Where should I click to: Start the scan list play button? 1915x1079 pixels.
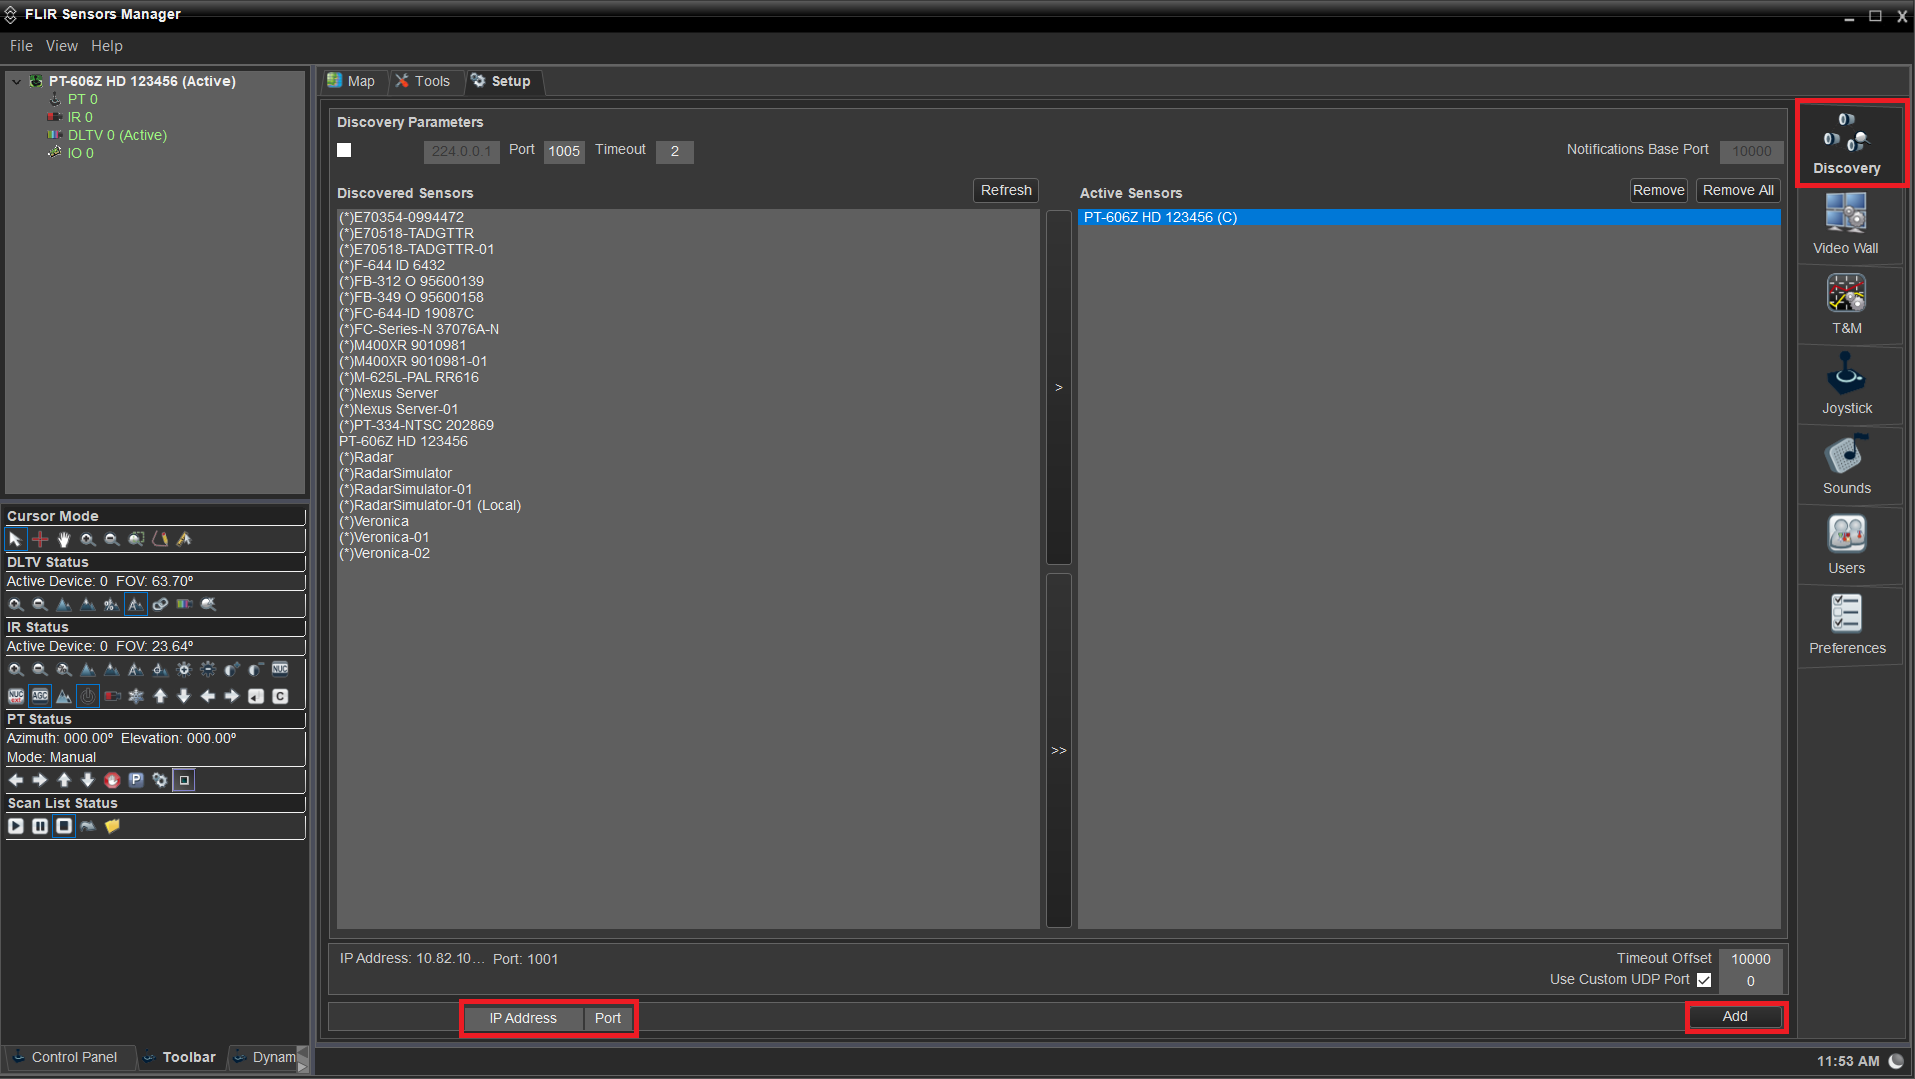(x=16, y=826)
